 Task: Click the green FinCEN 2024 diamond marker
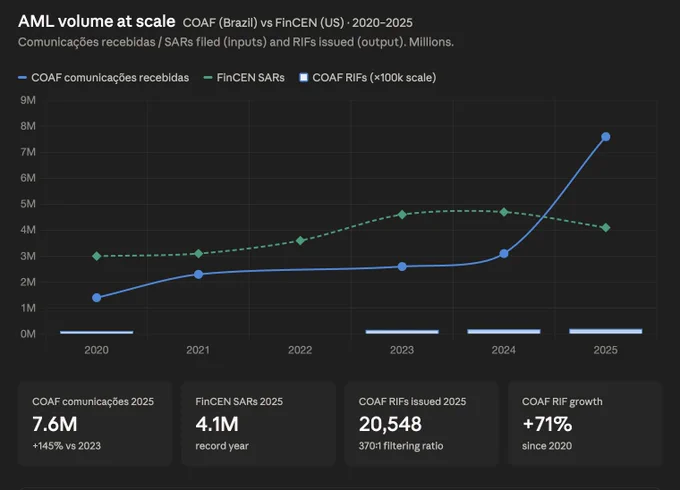[x=504, y=212]
